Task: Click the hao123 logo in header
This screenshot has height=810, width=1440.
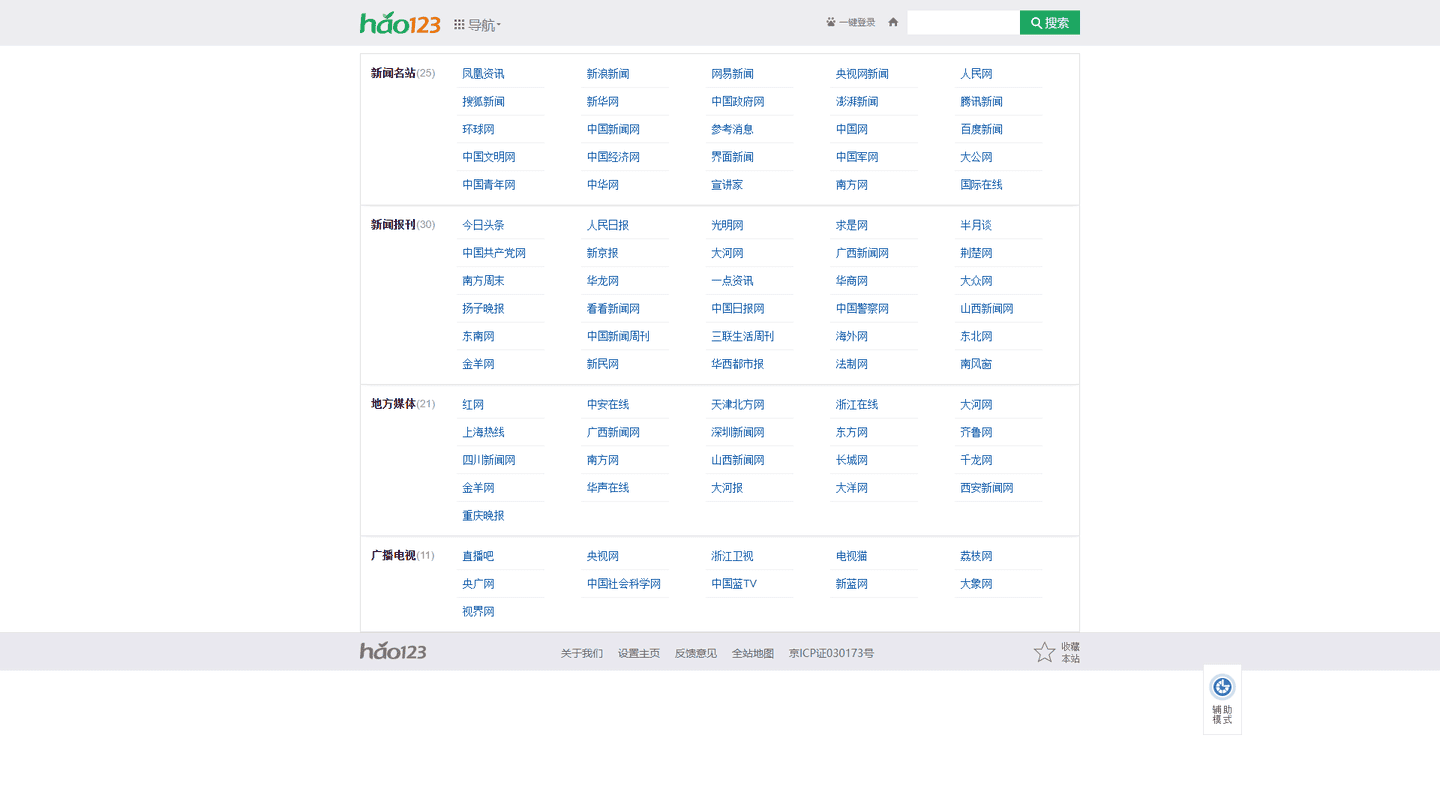Action: click(400, 22)
